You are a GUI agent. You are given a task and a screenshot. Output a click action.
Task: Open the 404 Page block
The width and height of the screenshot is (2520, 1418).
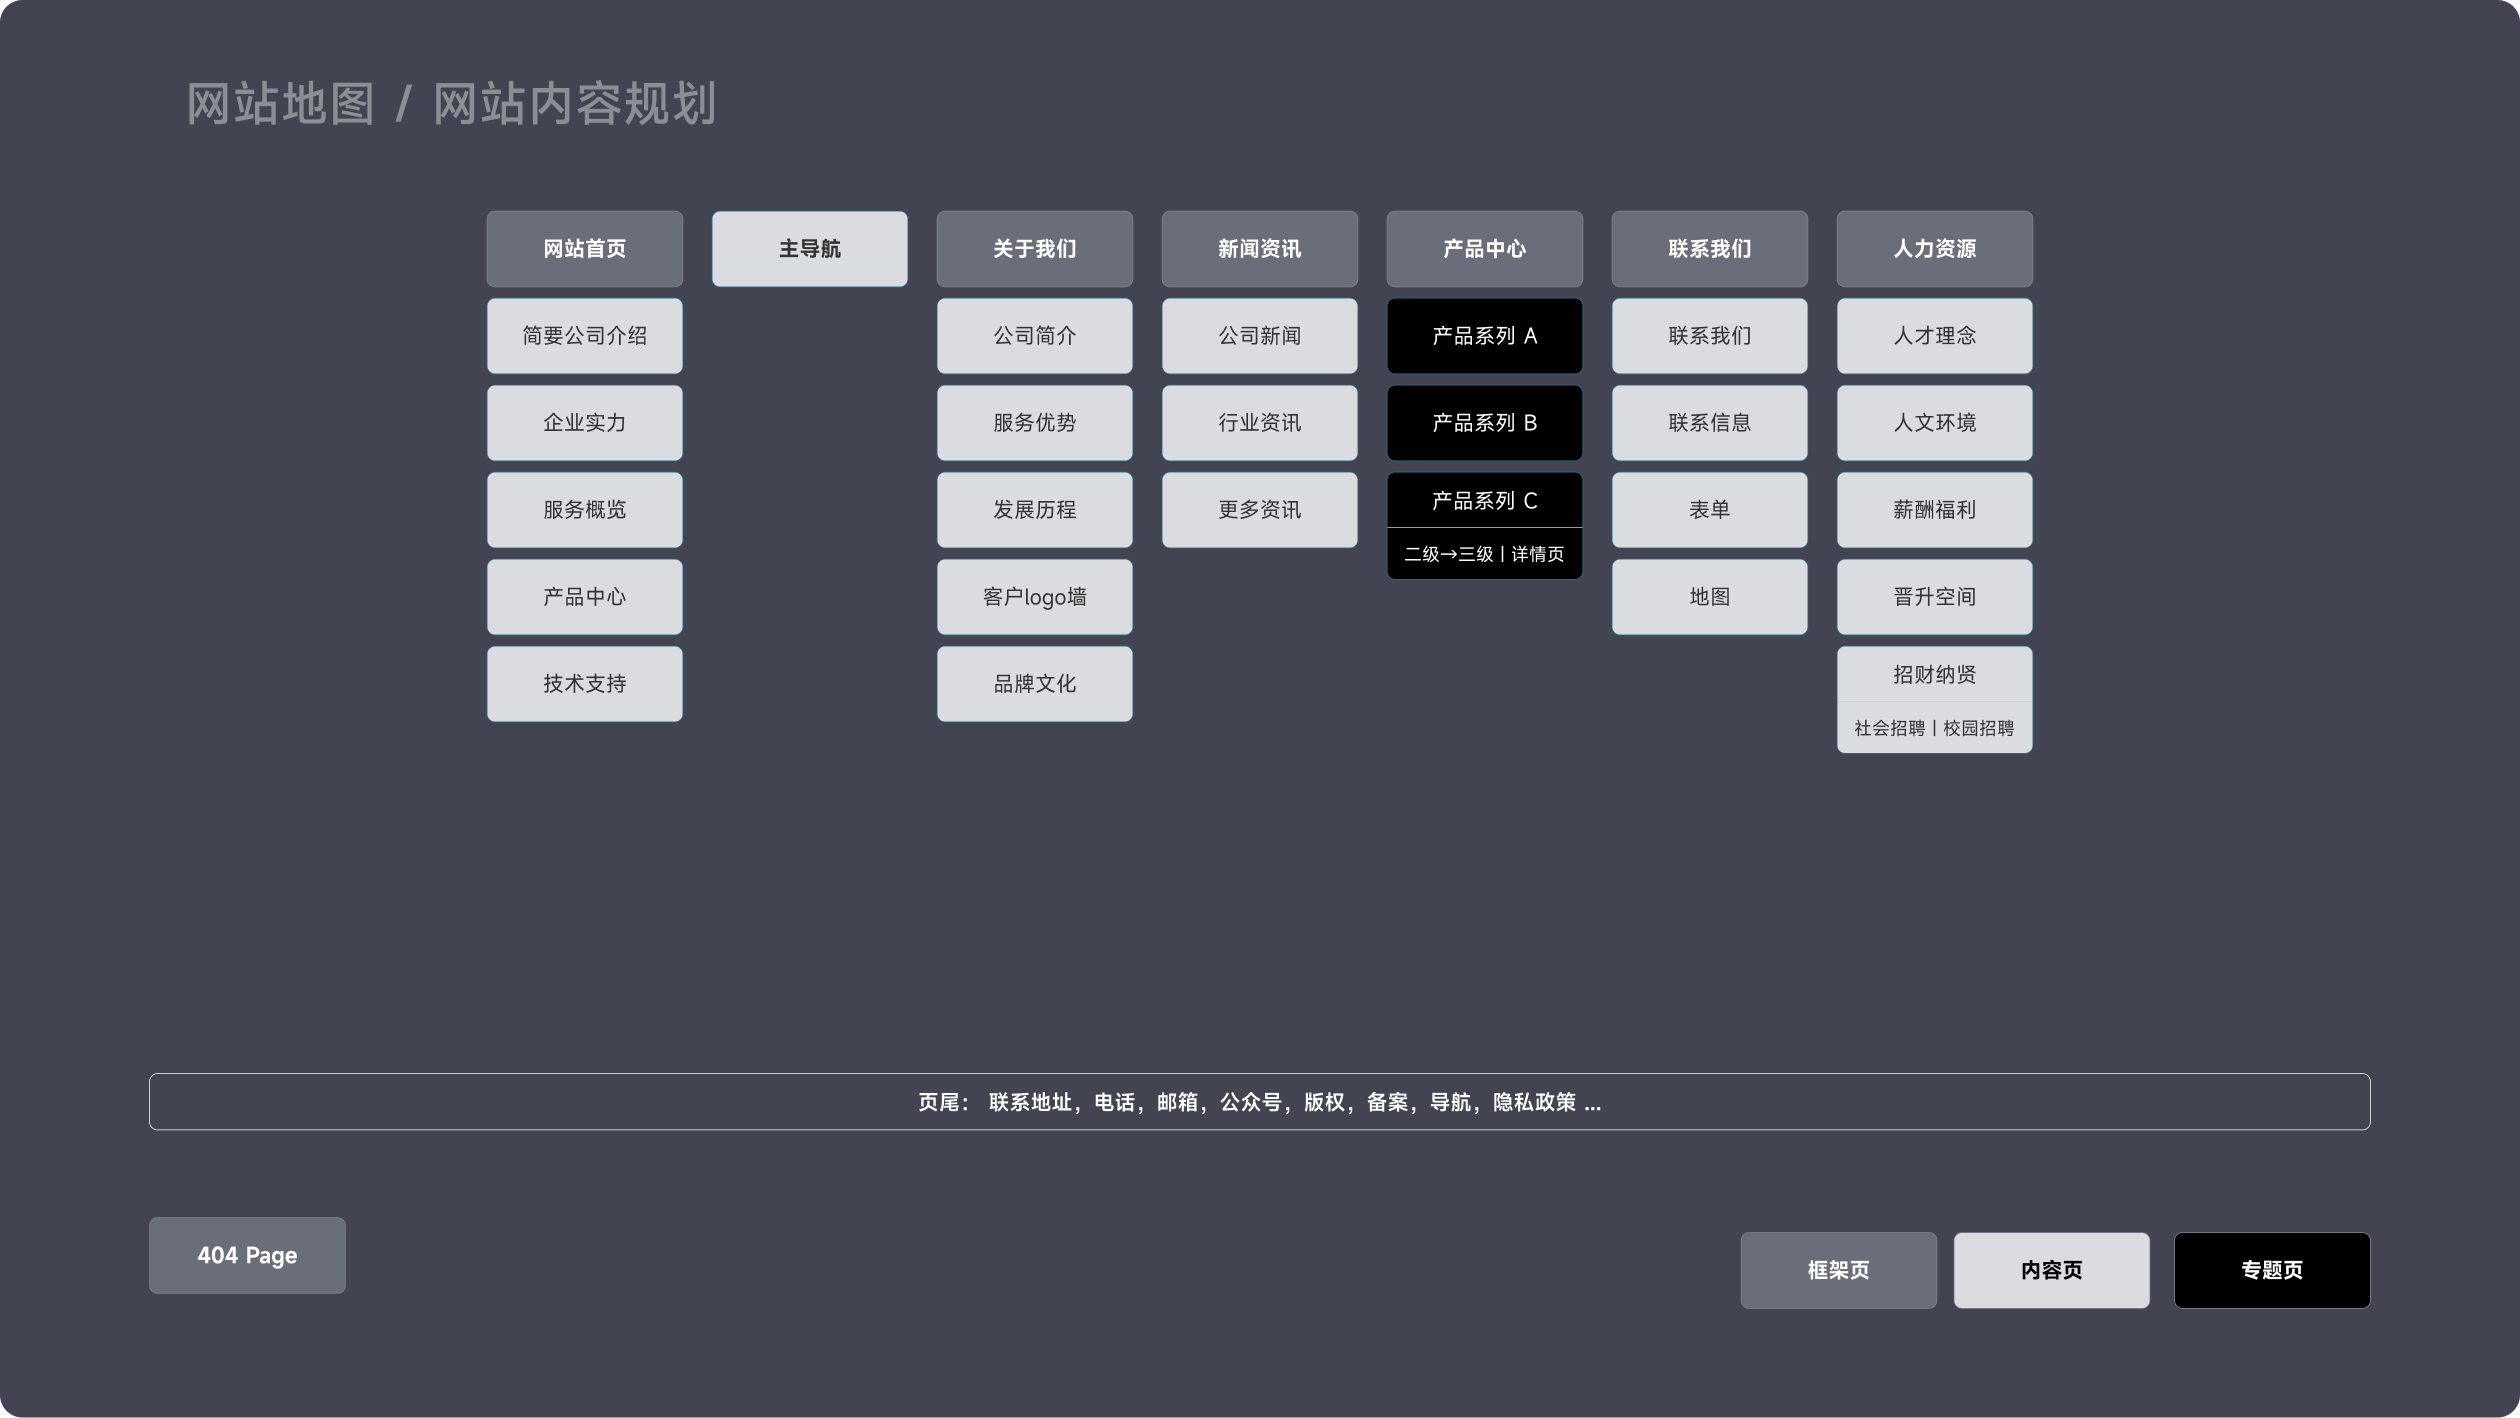tap(247, 1256)
